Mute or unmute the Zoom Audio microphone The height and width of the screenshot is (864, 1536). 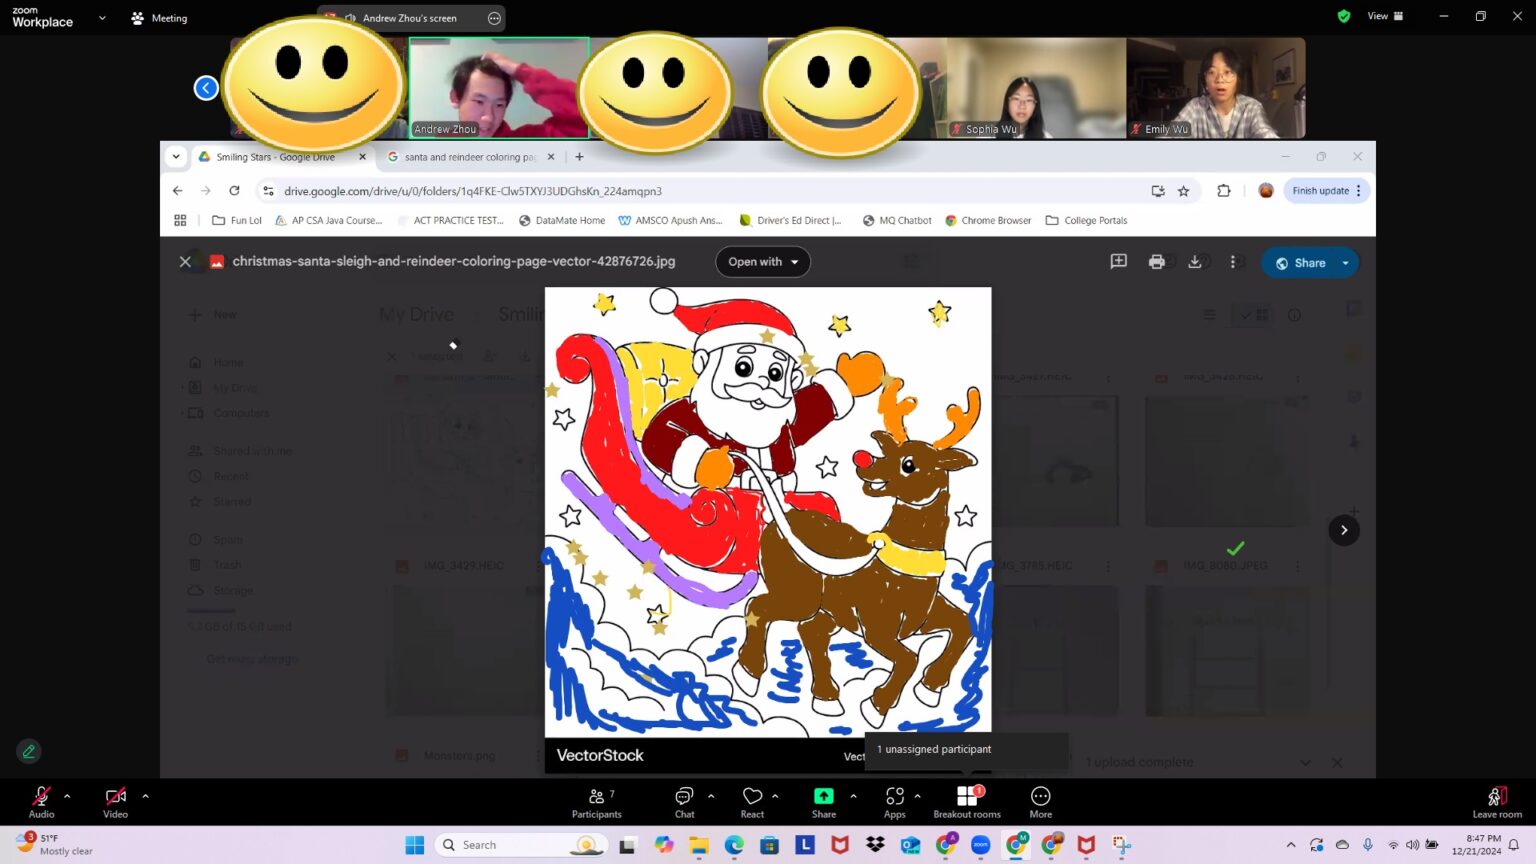41,801
